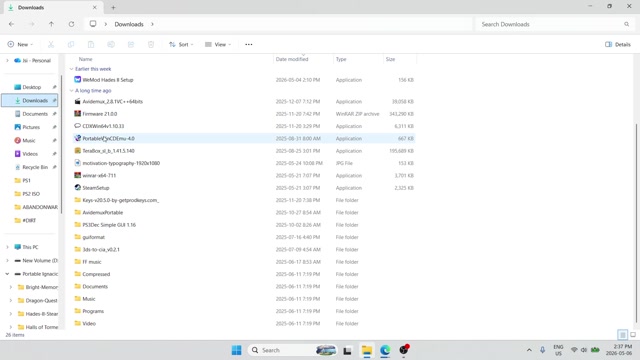Open Videos in the sidebar
The width and height of the screenshot is (640, 360).
[x=30, y=154]
